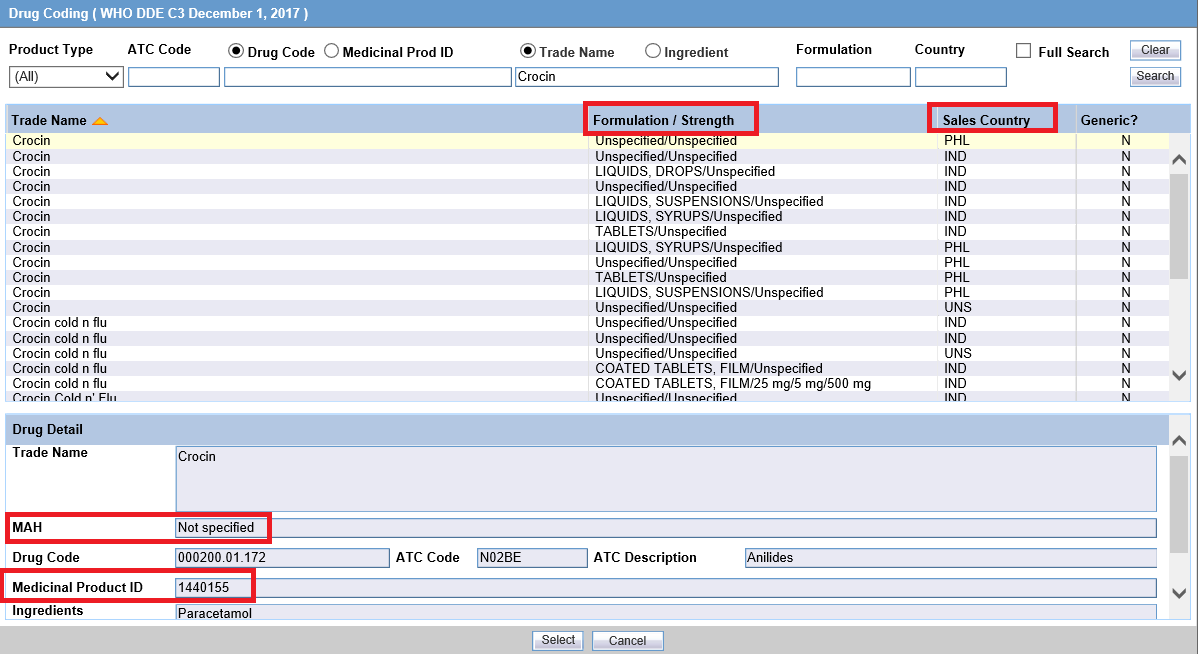Click the Ingredients field showing Paracetamol

point(665,613)
